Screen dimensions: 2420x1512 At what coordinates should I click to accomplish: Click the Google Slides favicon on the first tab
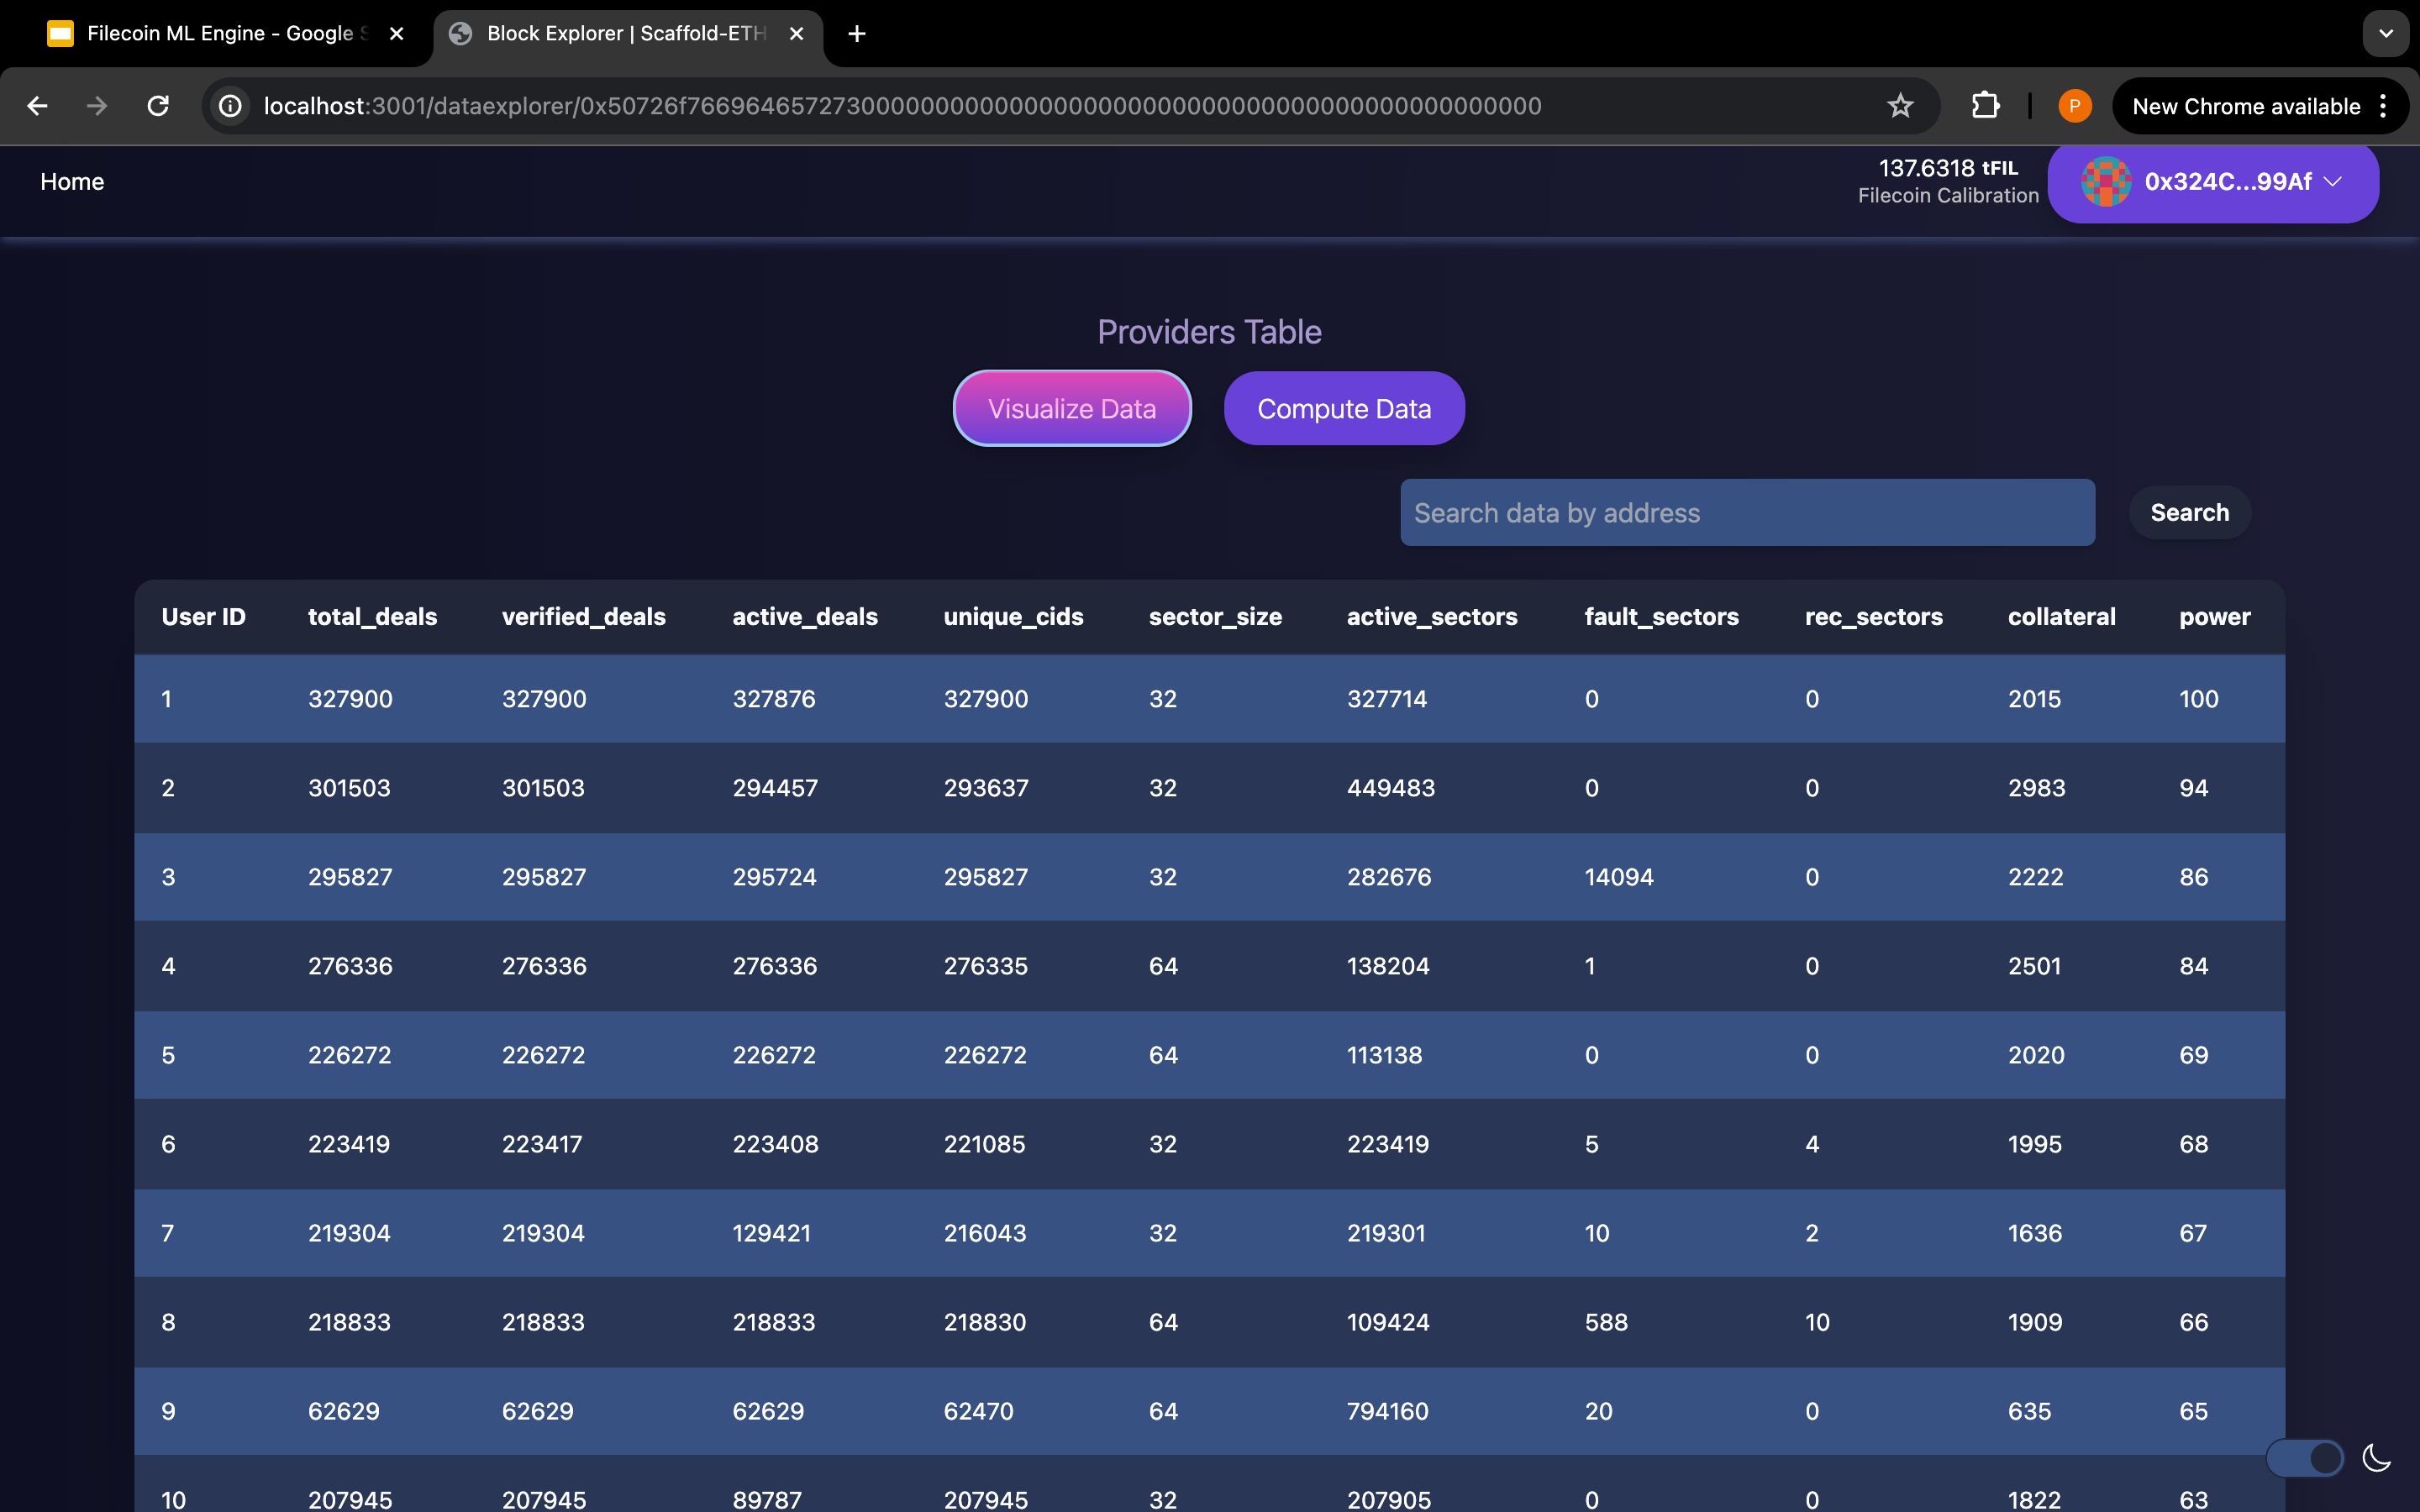[61, 34]
